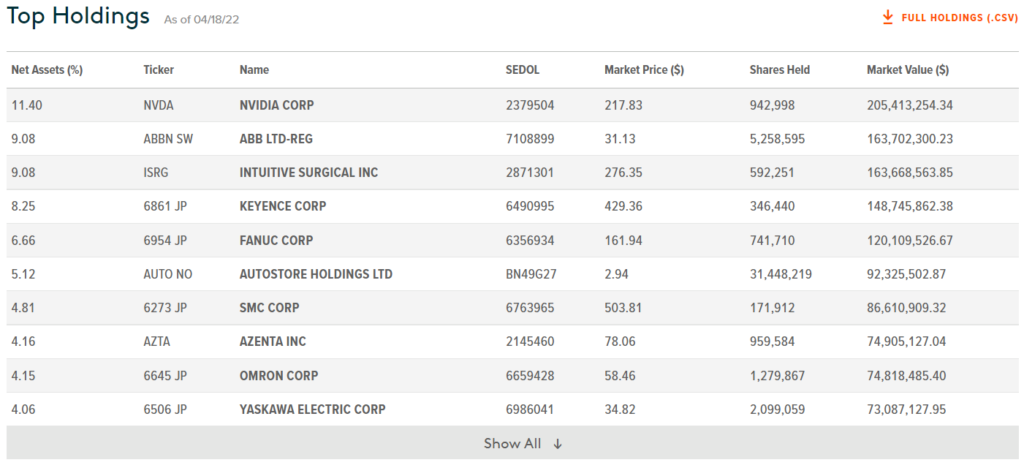The image size is (1024, 468).
Task: Click market value 205,413,254.34
Action: tap(910, 105)
